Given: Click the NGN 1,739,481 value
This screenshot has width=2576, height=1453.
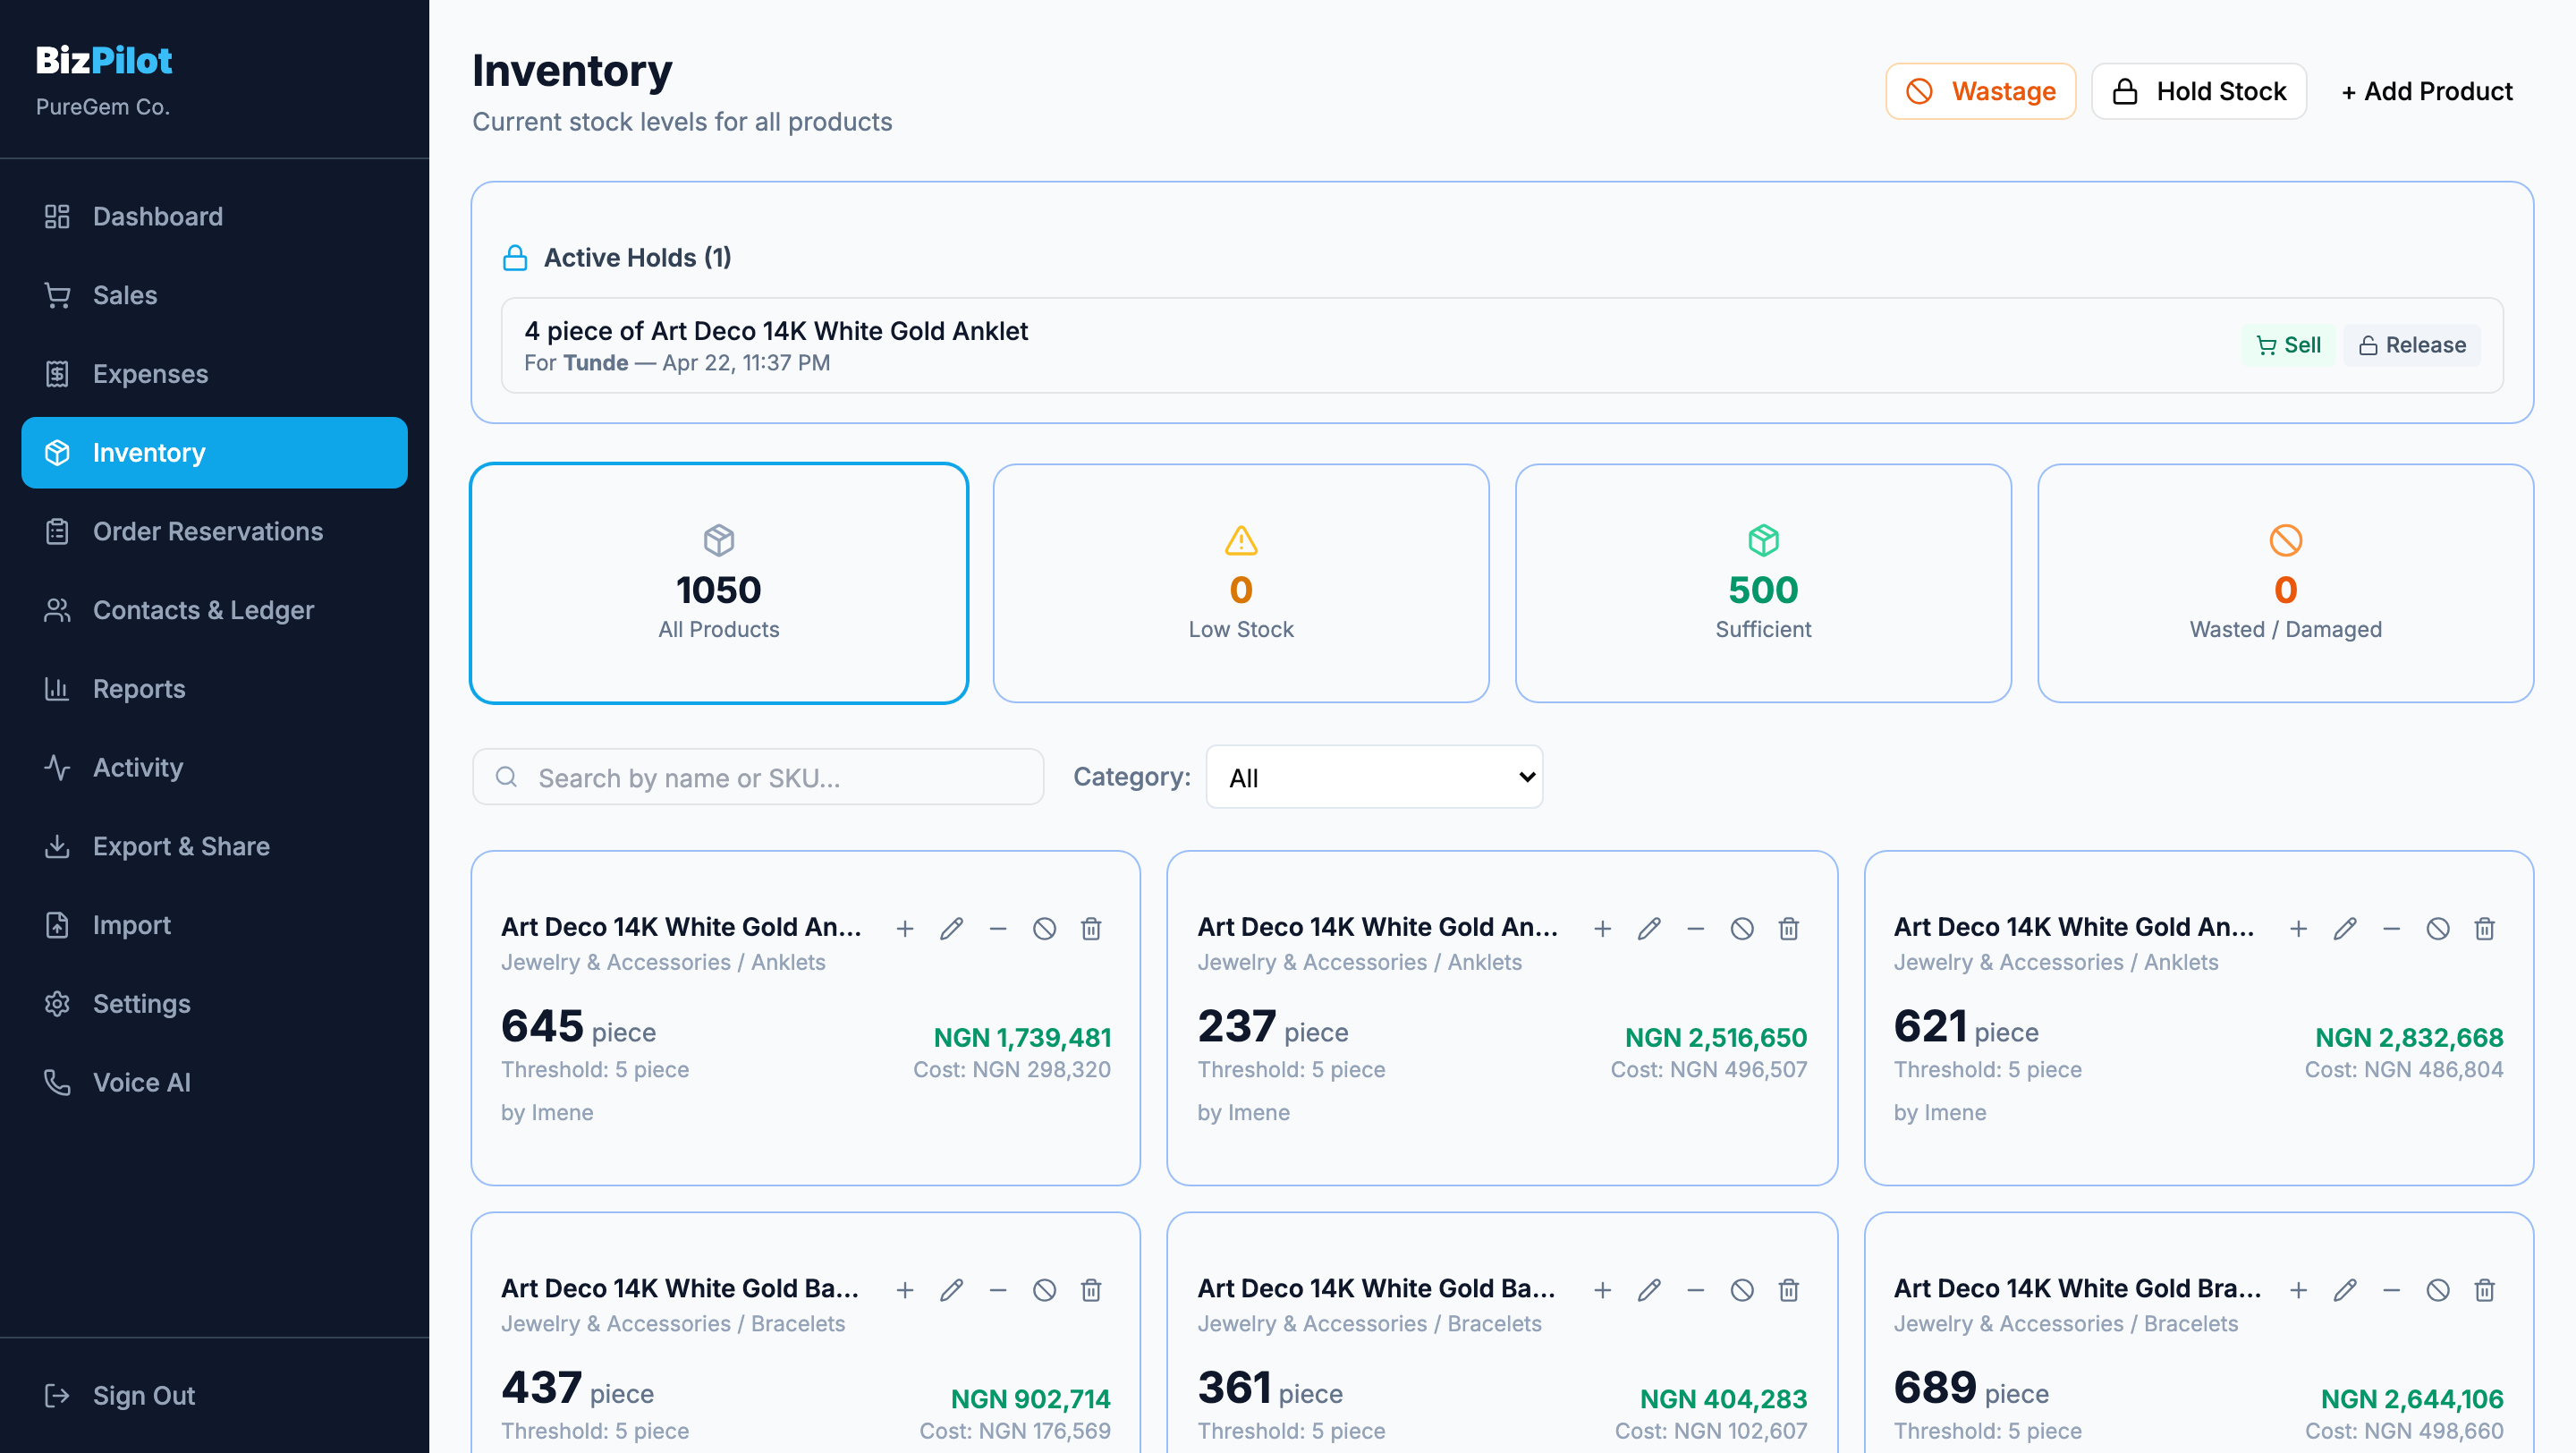Looking at the screenshot, I should pyautogui.click(x=1022, y=1037).
